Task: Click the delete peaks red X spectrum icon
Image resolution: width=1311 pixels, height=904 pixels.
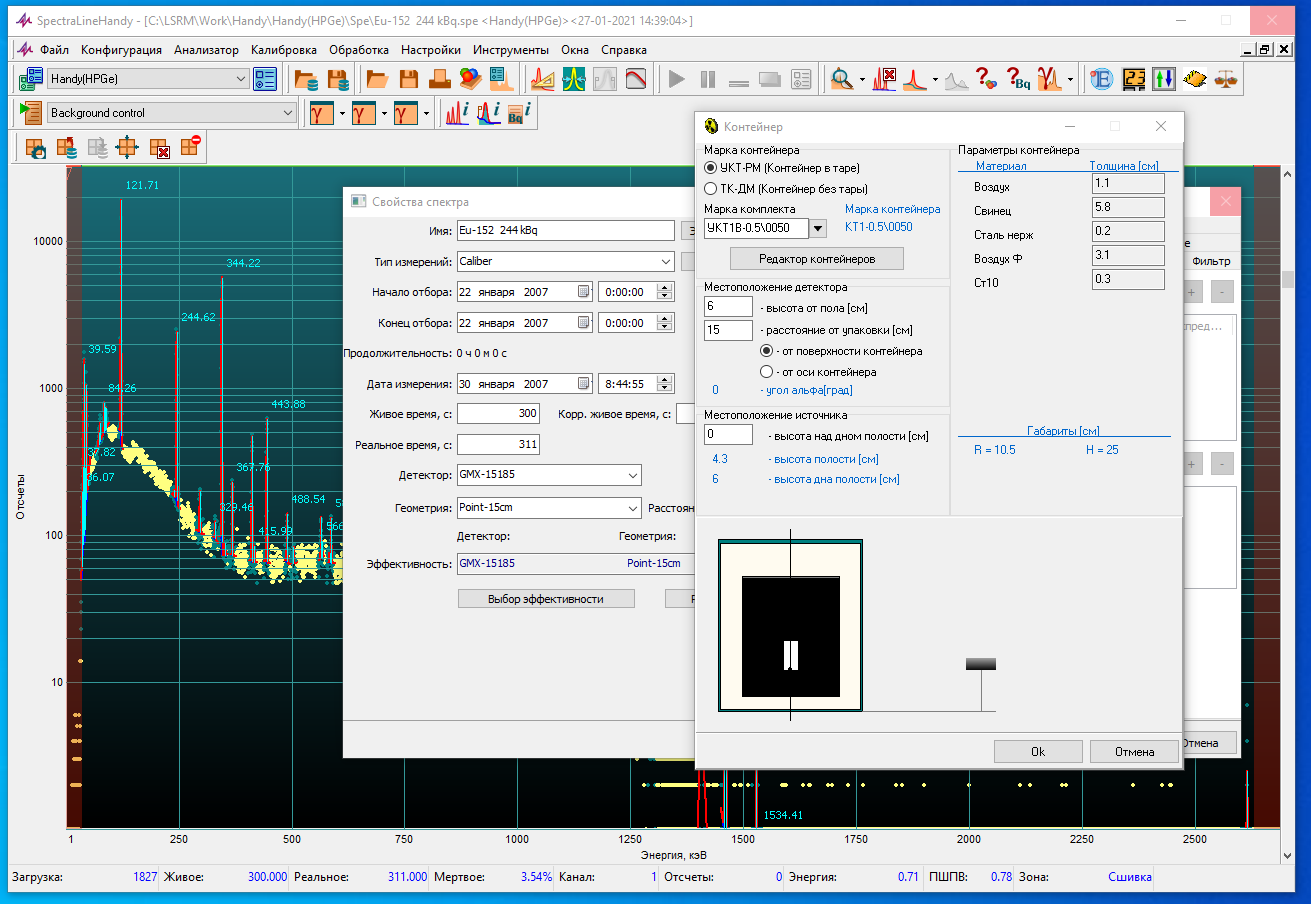Action: [884, 79]
